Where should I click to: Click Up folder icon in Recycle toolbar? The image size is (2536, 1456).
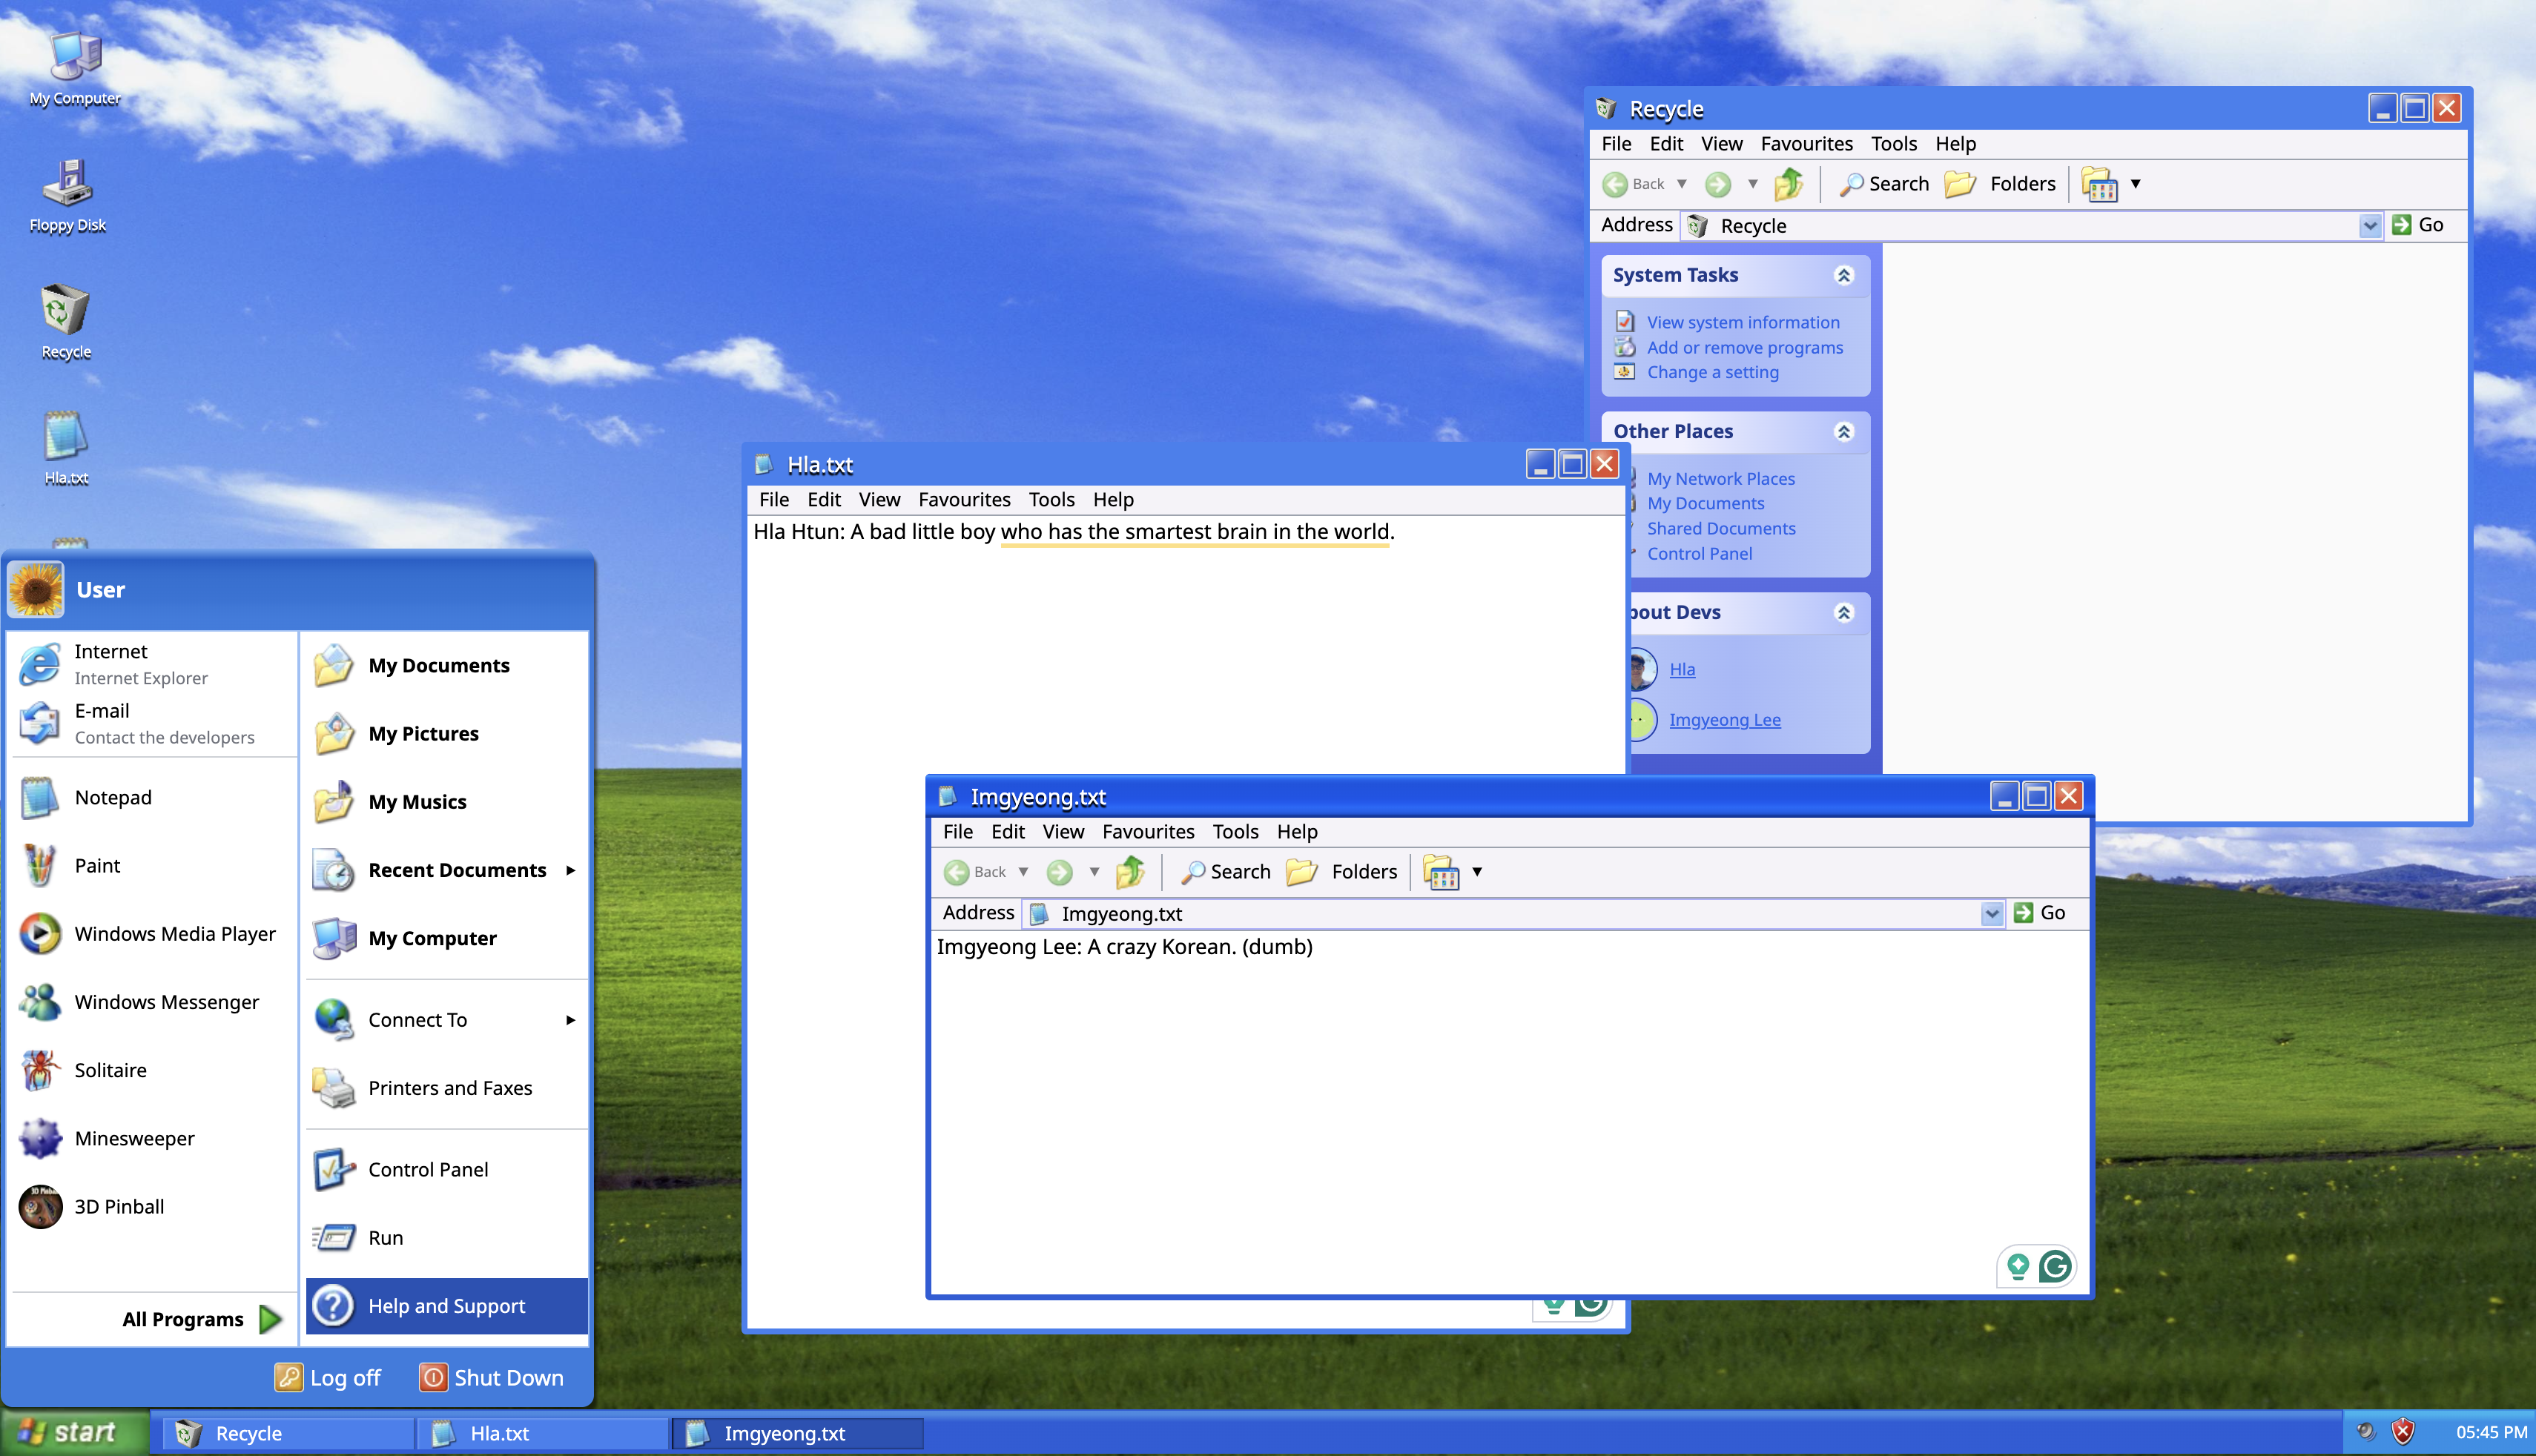pyautogui.click(x=1788, y=184)
